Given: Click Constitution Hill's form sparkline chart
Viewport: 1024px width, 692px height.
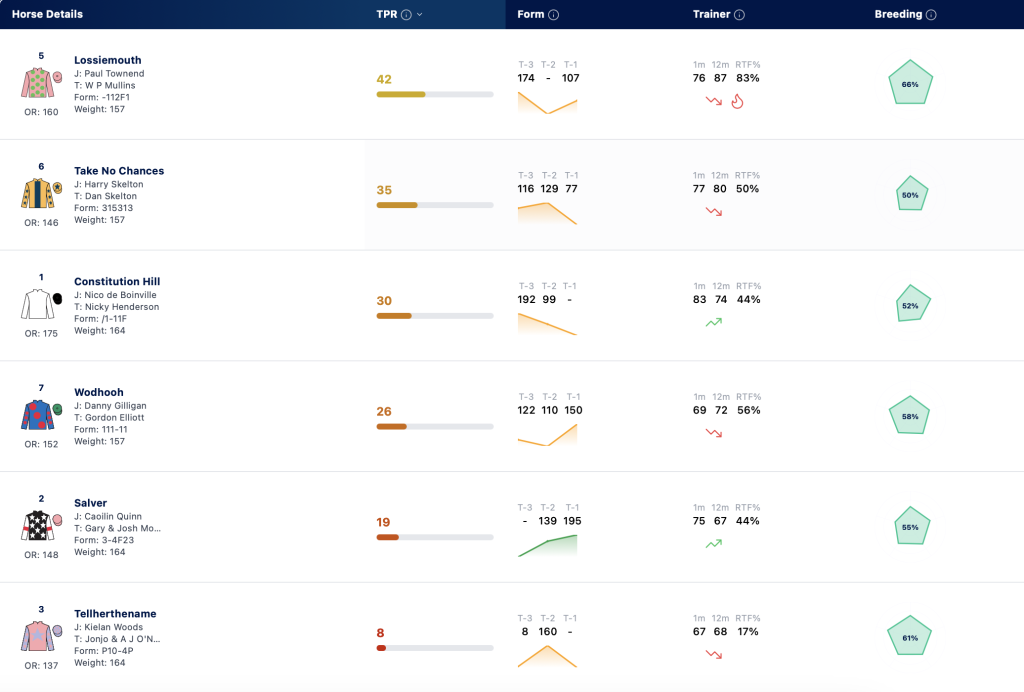Looking at the screenshot, I should 547,324.
